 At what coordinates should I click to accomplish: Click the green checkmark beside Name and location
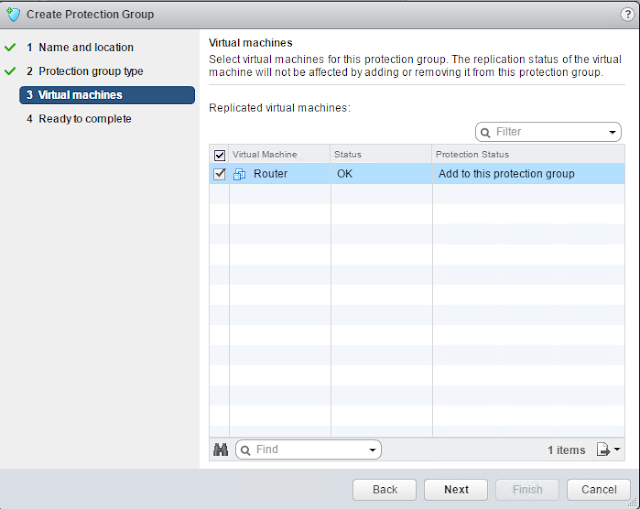10,47
